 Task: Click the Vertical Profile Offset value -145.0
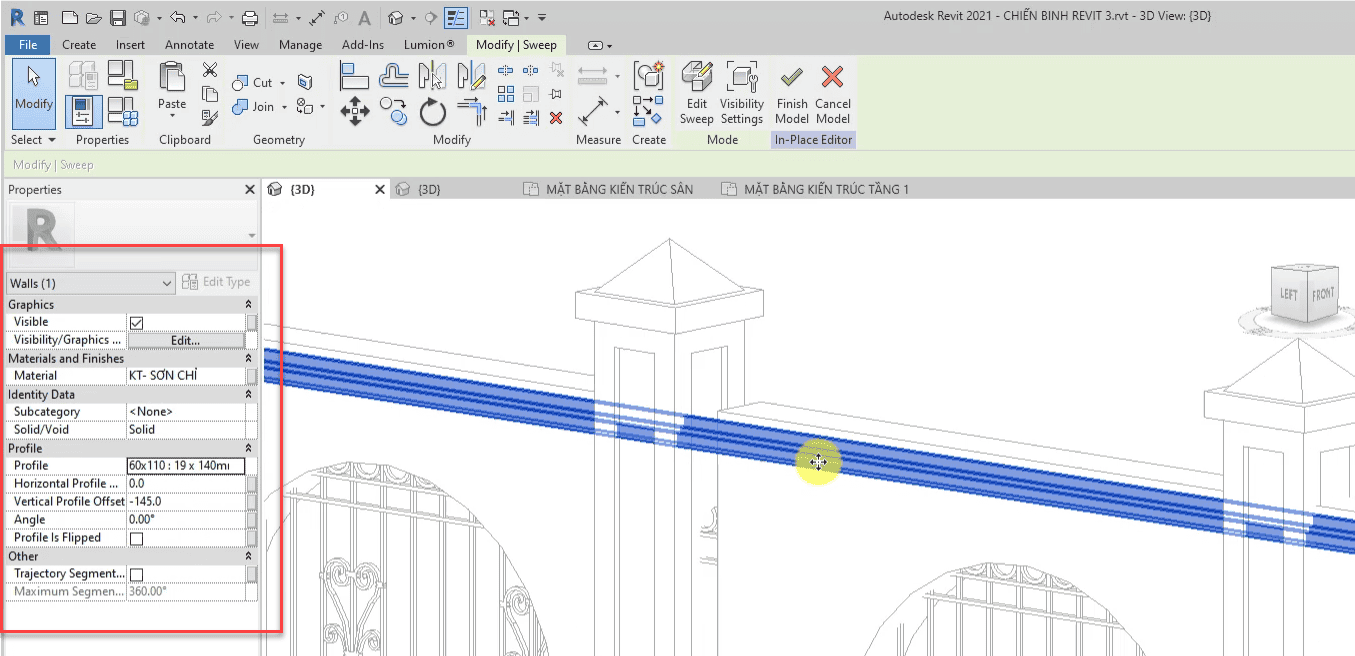tap(186, 502)
